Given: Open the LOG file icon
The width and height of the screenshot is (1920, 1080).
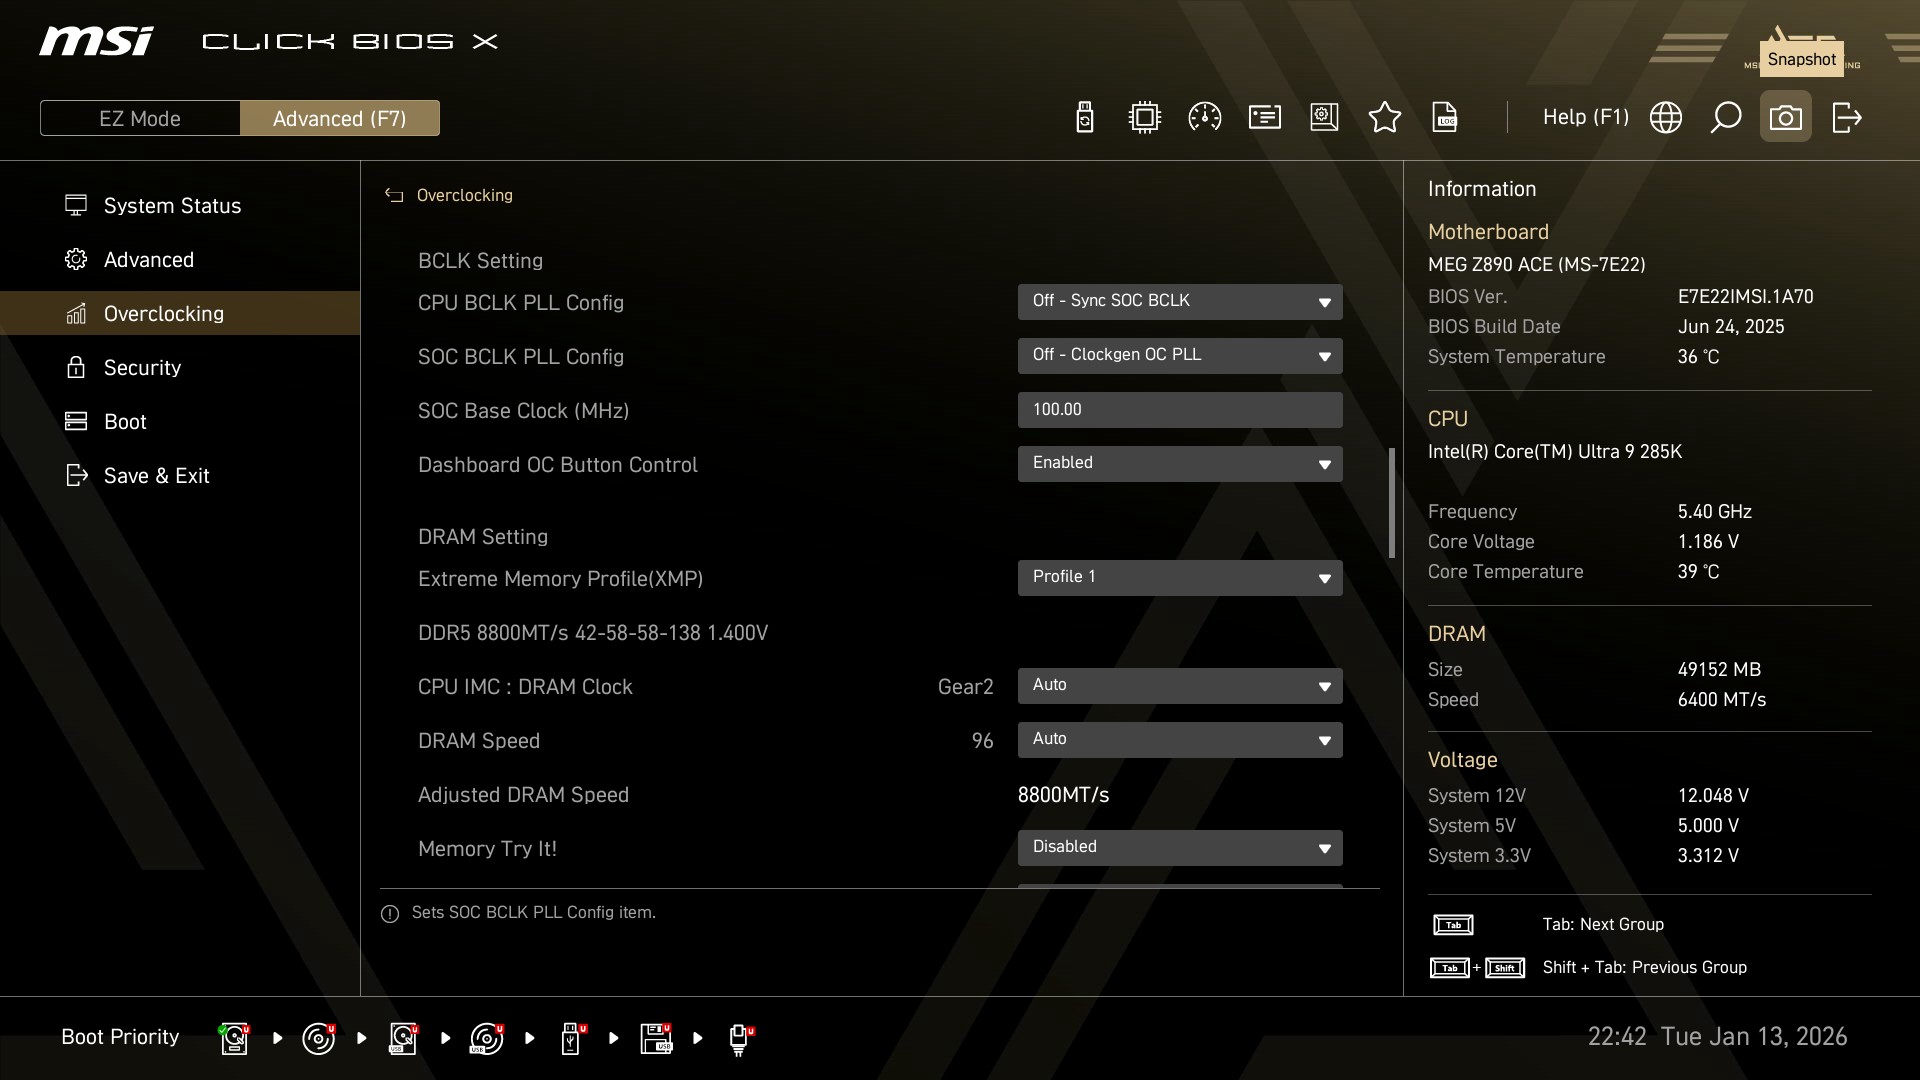Looking at the screenshot, I should point(1445,118).
